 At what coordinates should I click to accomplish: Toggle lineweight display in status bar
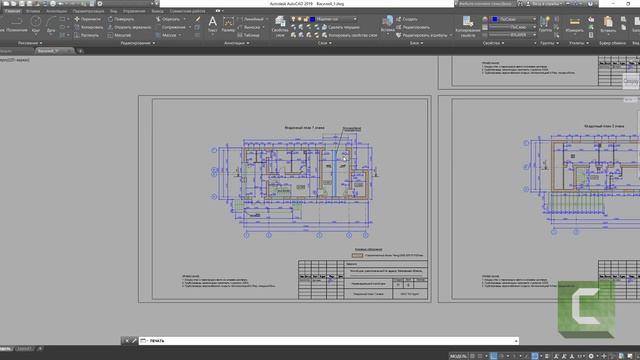click(547, 356)
